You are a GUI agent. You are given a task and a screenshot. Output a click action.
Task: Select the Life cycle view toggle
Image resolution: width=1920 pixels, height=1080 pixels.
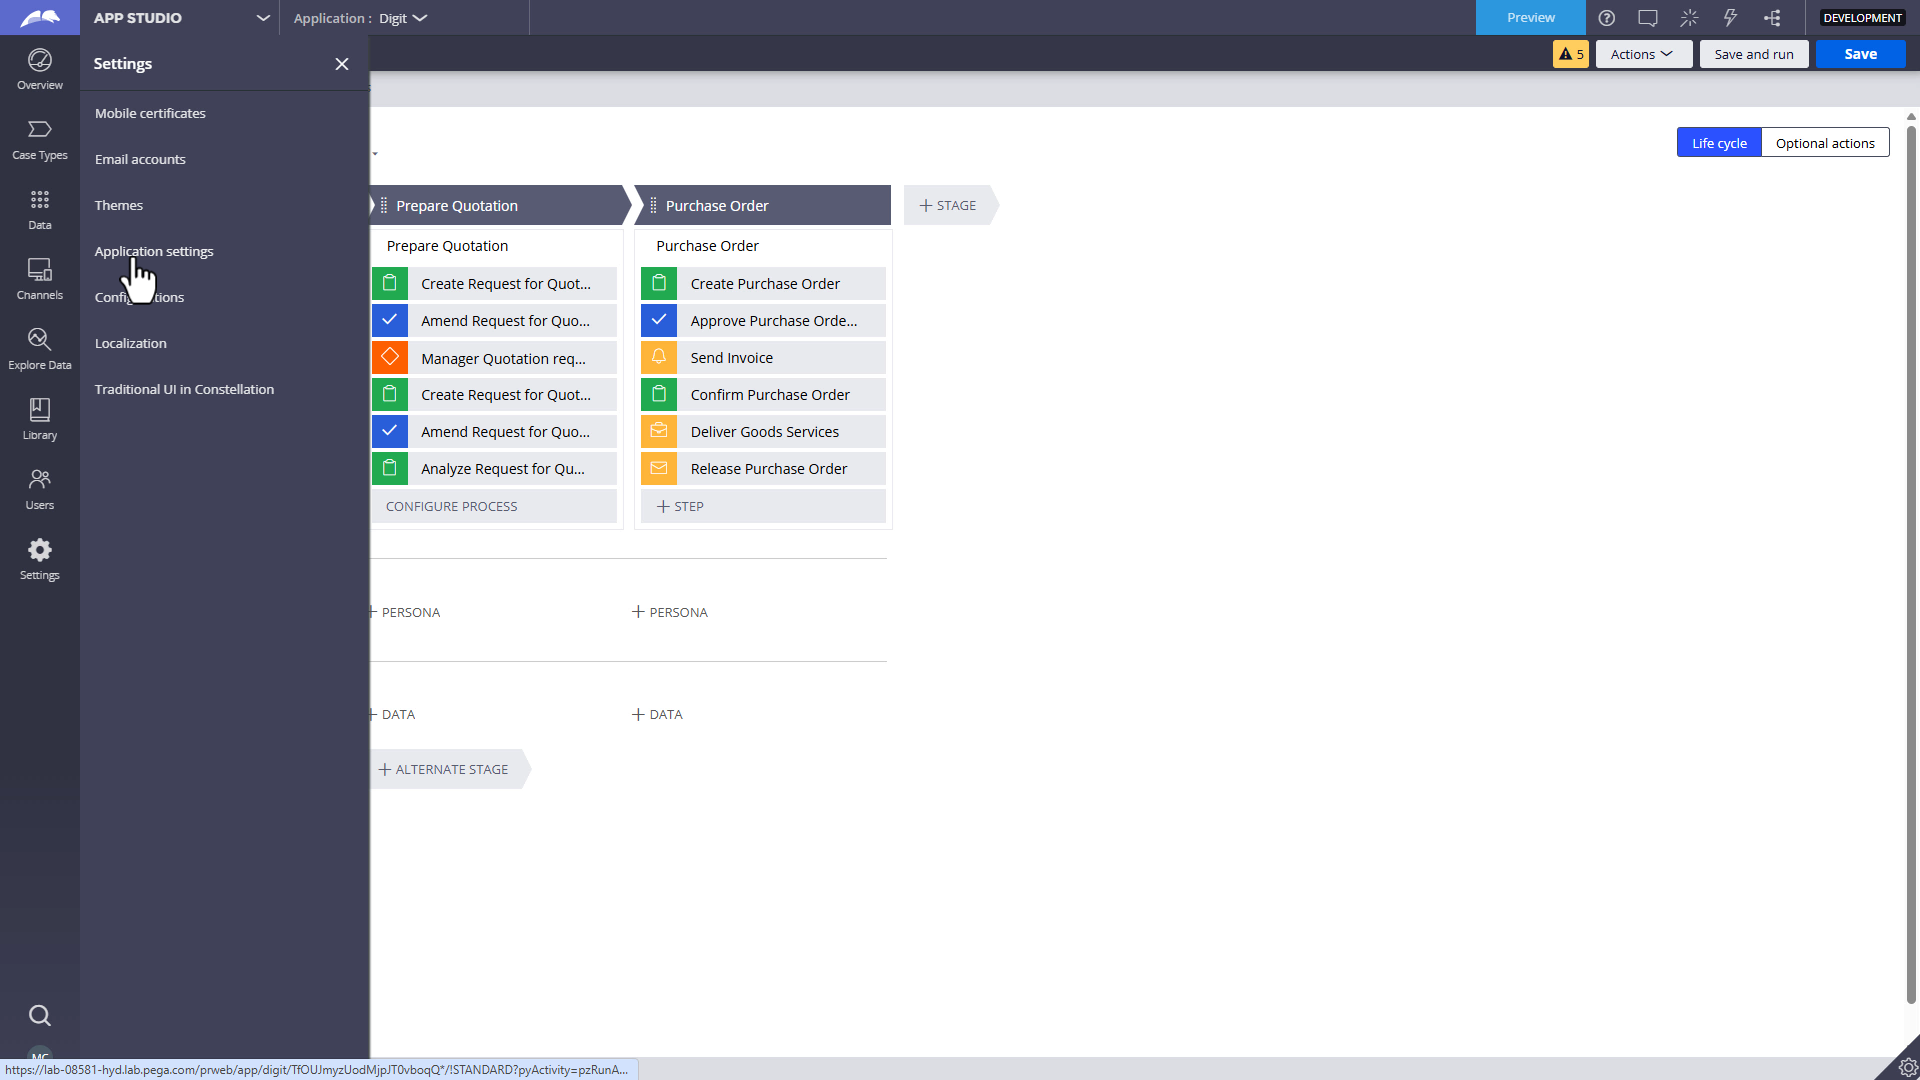pyautogui.click(x=1719, y=142)
